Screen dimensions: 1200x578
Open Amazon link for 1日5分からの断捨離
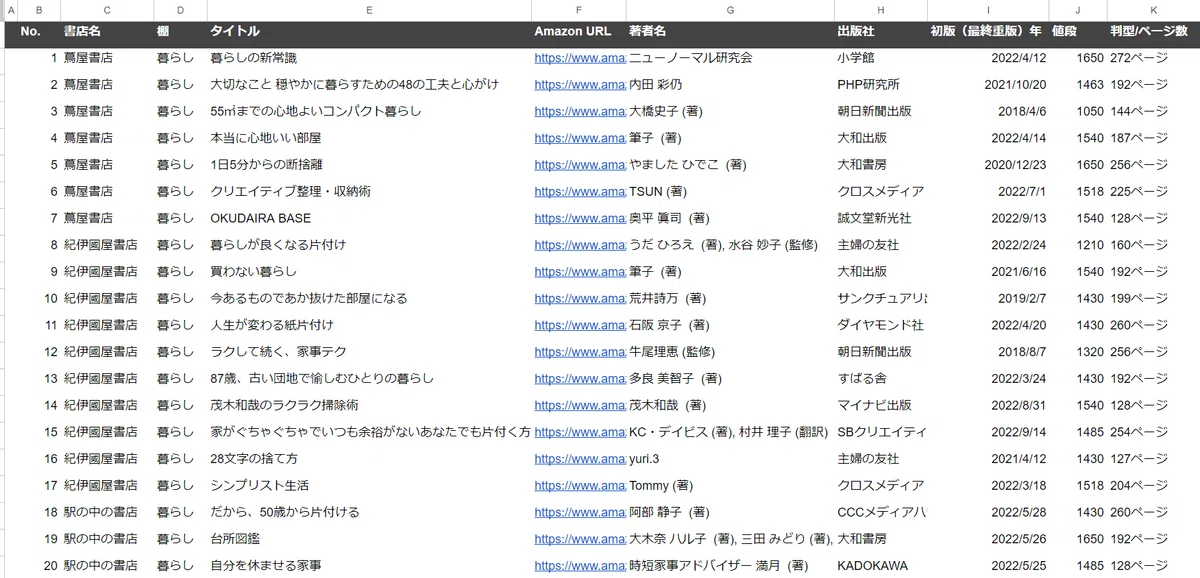(x=579, y=164)
